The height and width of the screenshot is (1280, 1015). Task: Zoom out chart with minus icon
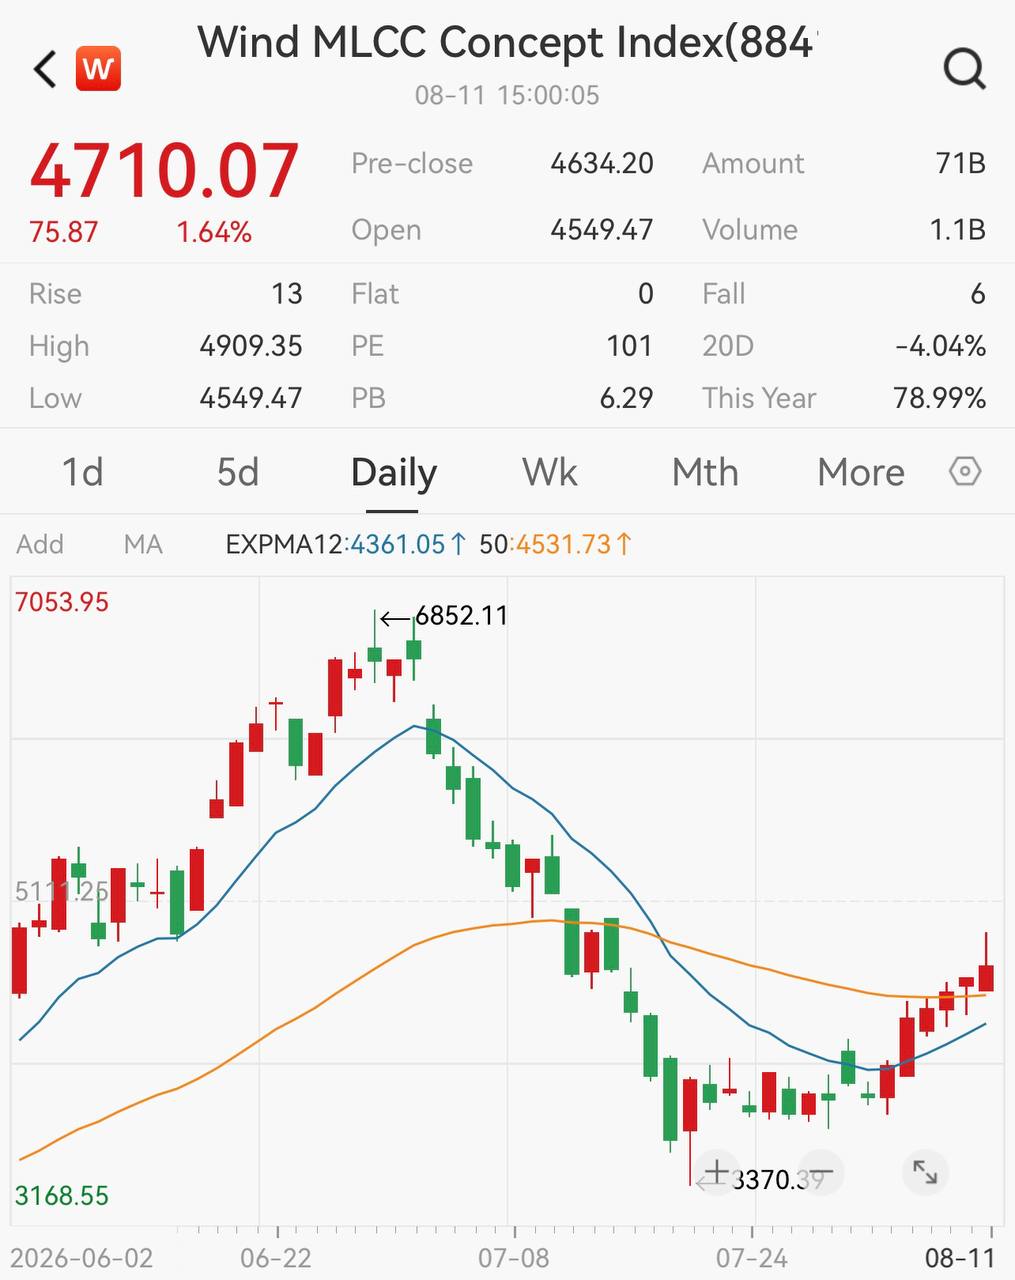click(821, 1172)
